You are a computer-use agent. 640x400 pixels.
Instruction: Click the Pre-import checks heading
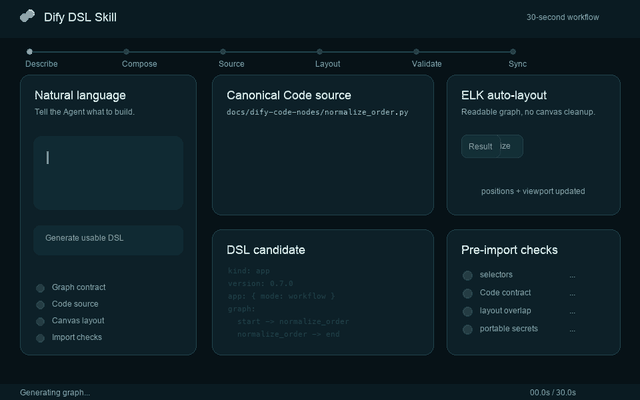click(509, 250)
